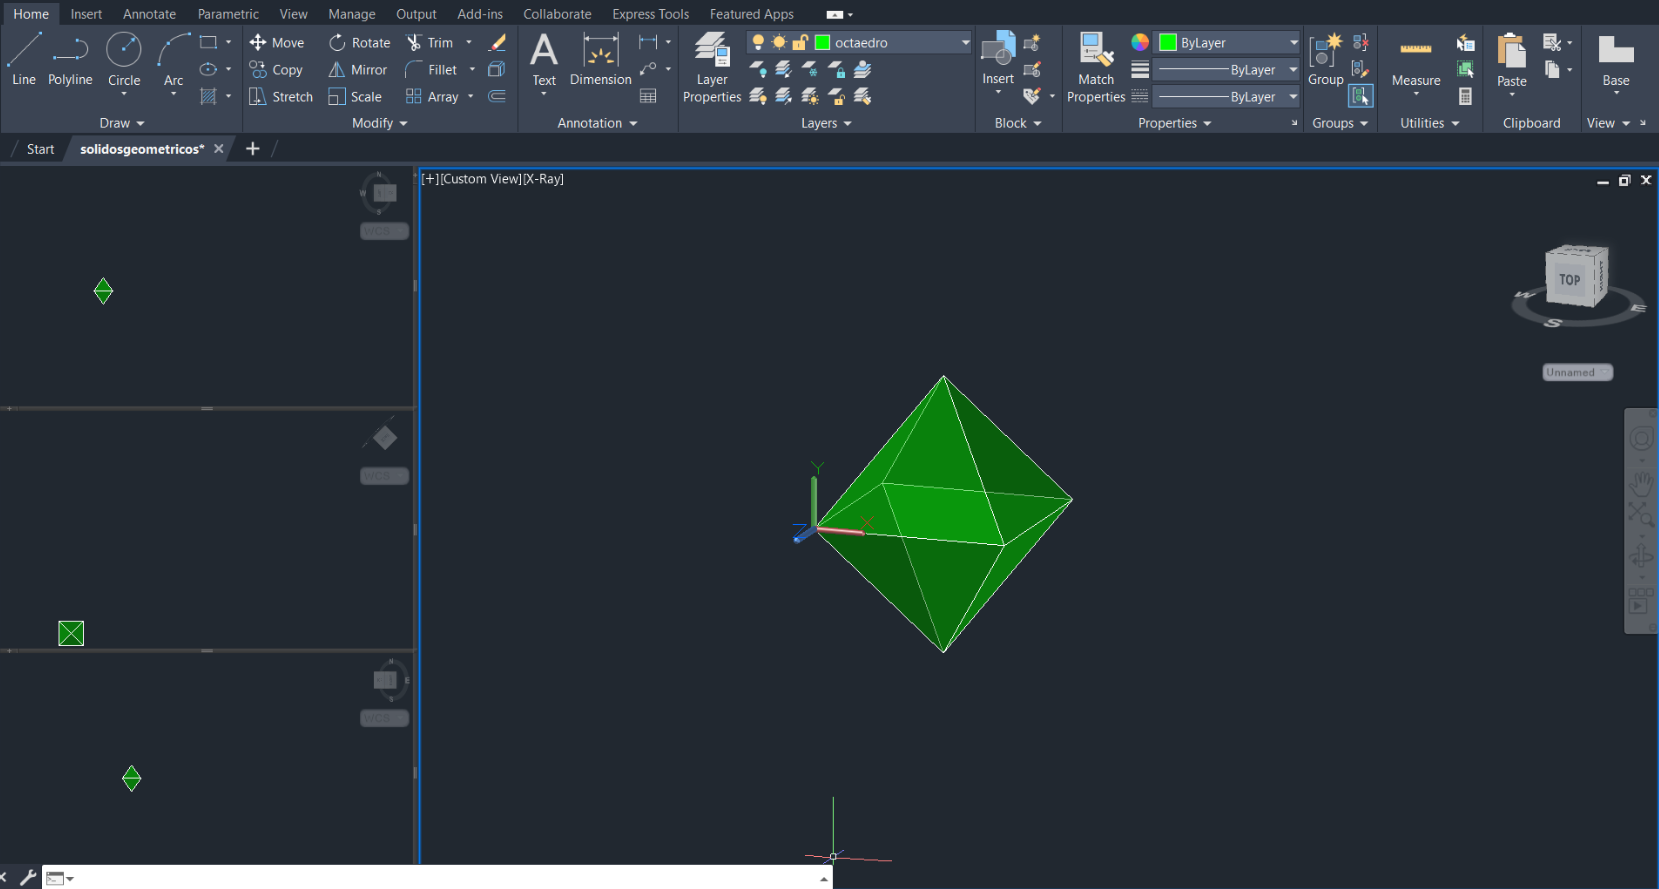Close the solidosgeometricos drawing tab
The width and height of the screenshot is (1659, 889).
[x=219, y=149]
